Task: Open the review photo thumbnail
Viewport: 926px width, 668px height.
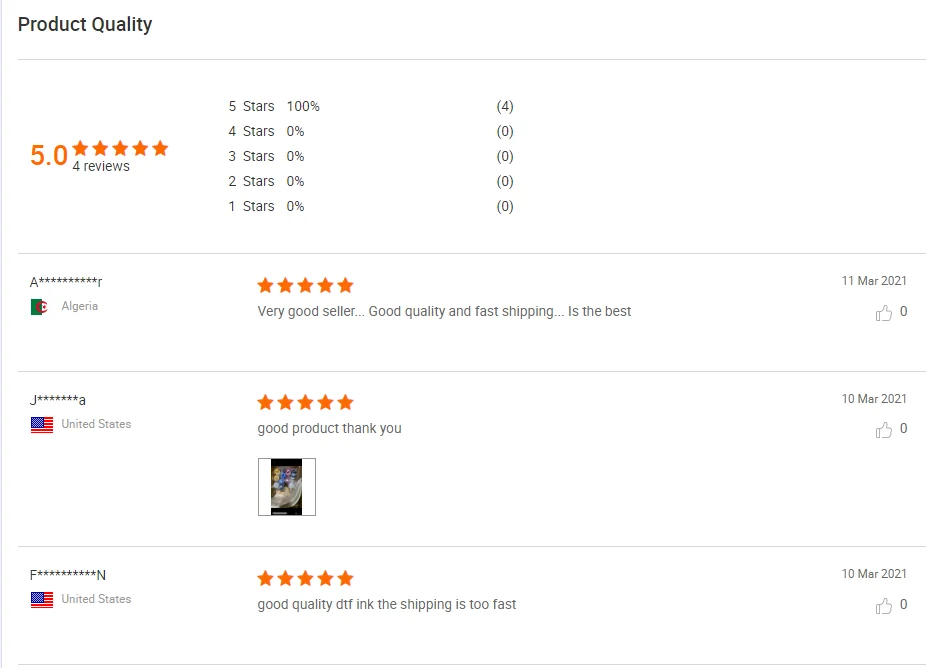Action: click(x=287, y=487)
